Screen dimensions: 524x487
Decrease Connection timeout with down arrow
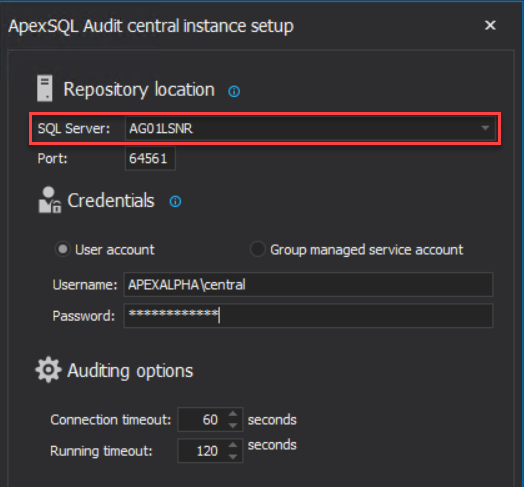click(x=233, y=425)
